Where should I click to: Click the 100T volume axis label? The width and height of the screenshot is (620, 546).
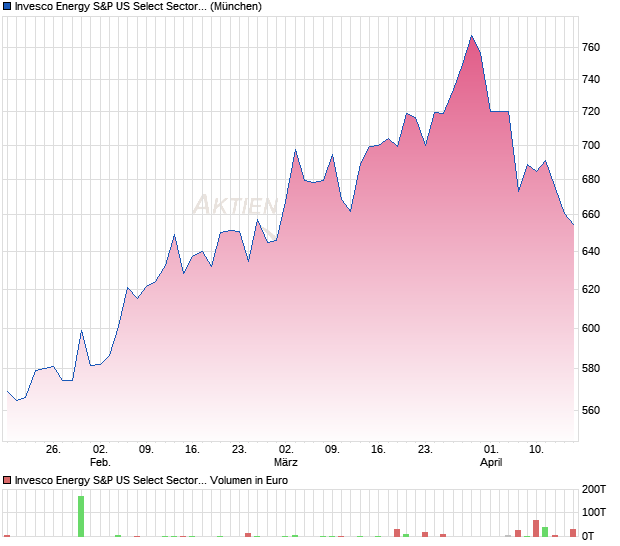click(594, 512)
